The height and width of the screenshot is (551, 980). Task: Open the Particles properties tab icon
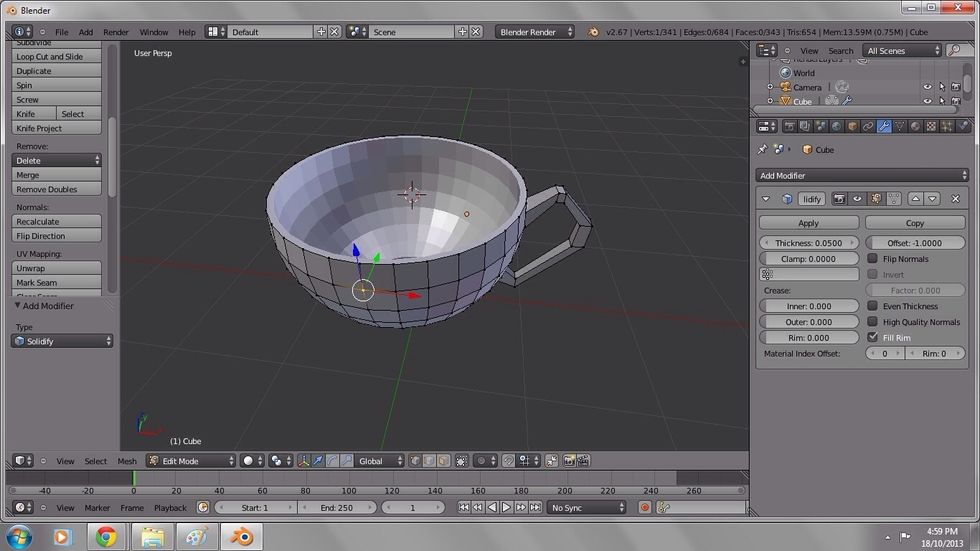(947, 127)
